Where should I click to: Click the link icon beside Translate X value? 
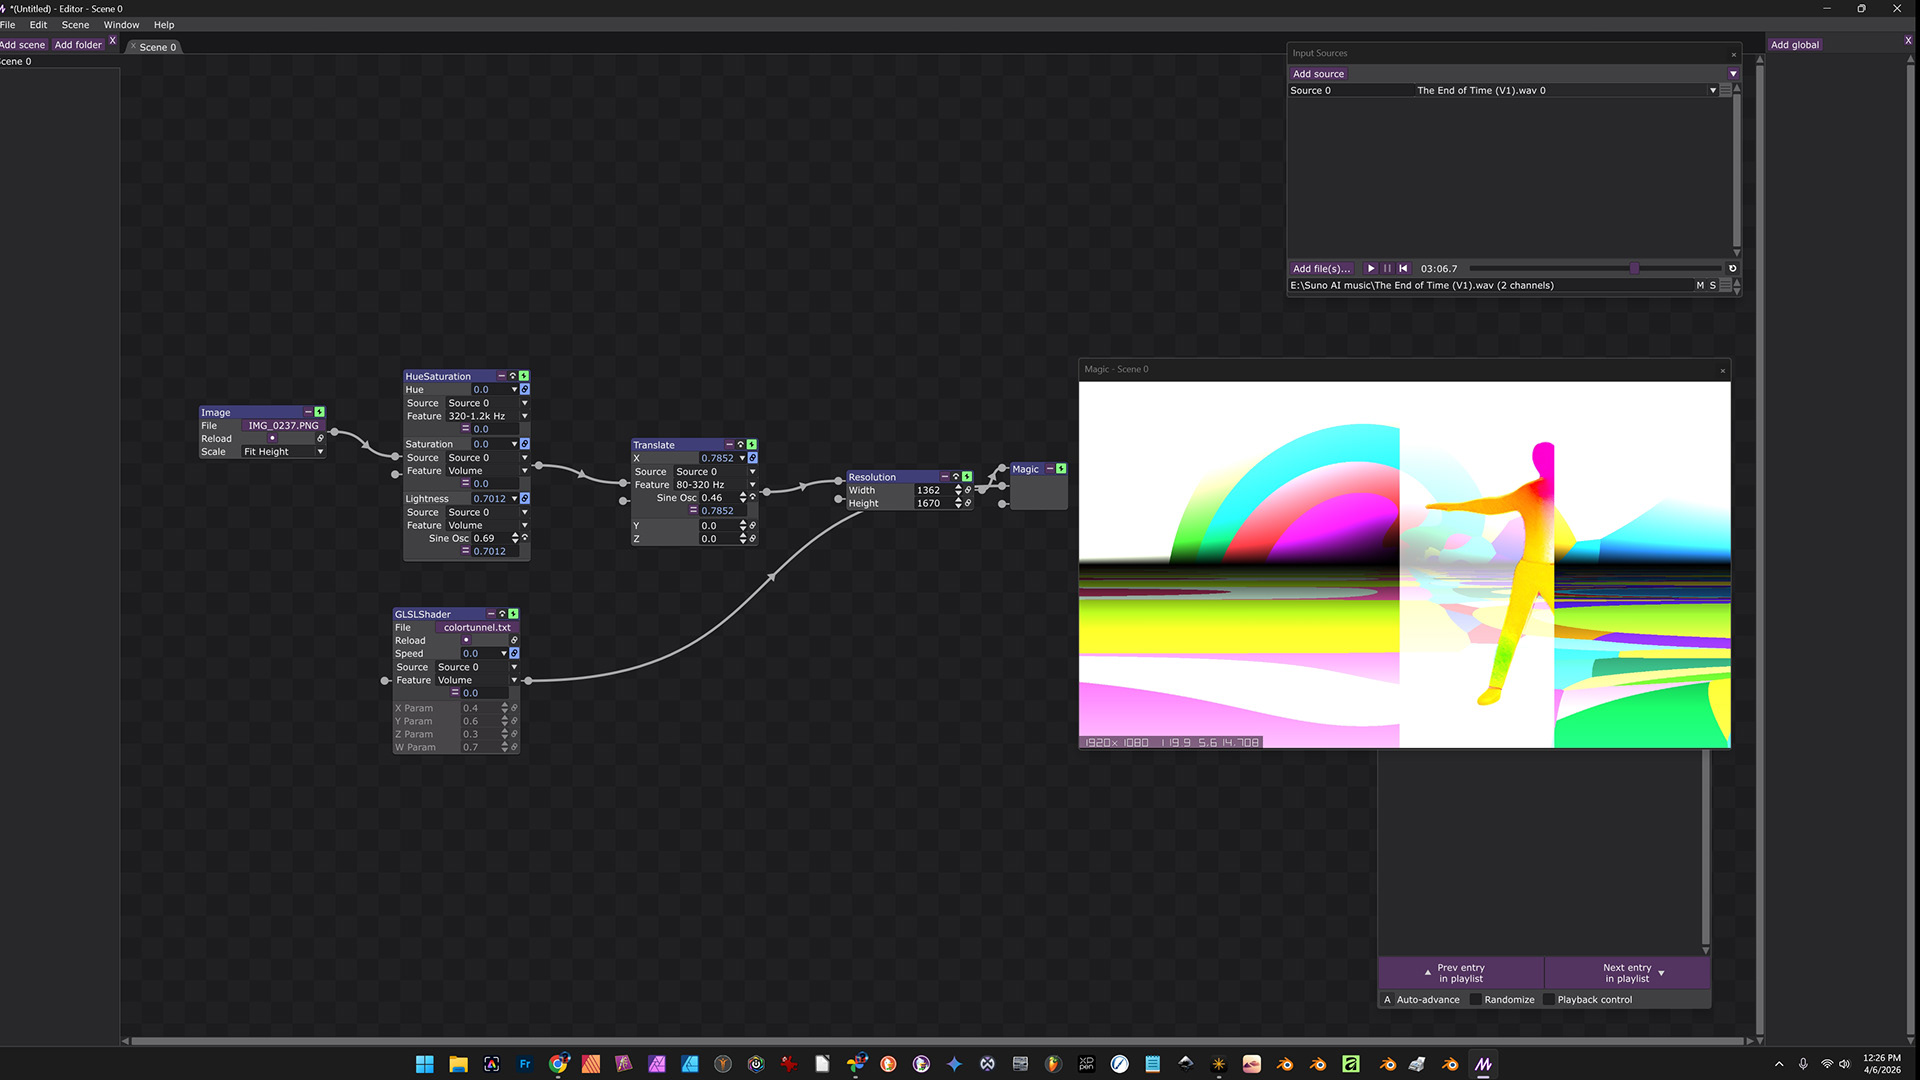click(x=753, y=458)
